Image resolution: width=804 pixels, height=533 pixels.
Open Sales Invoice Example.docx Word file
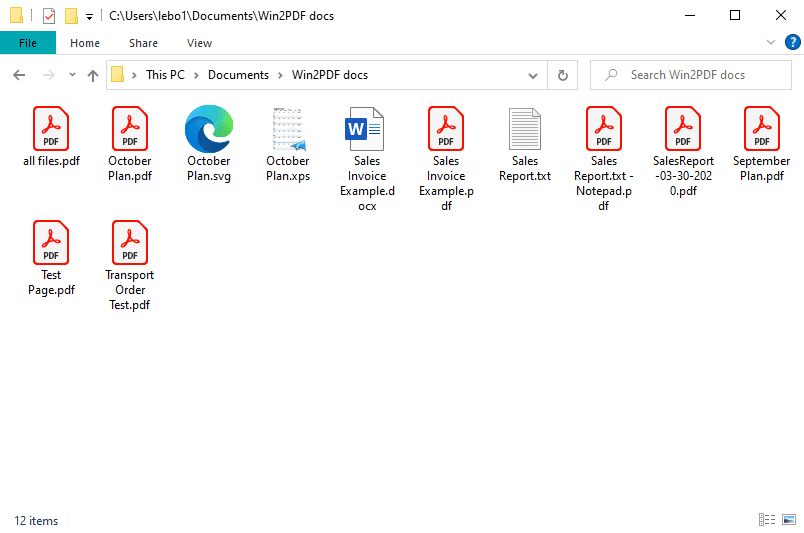pos(366,129)
